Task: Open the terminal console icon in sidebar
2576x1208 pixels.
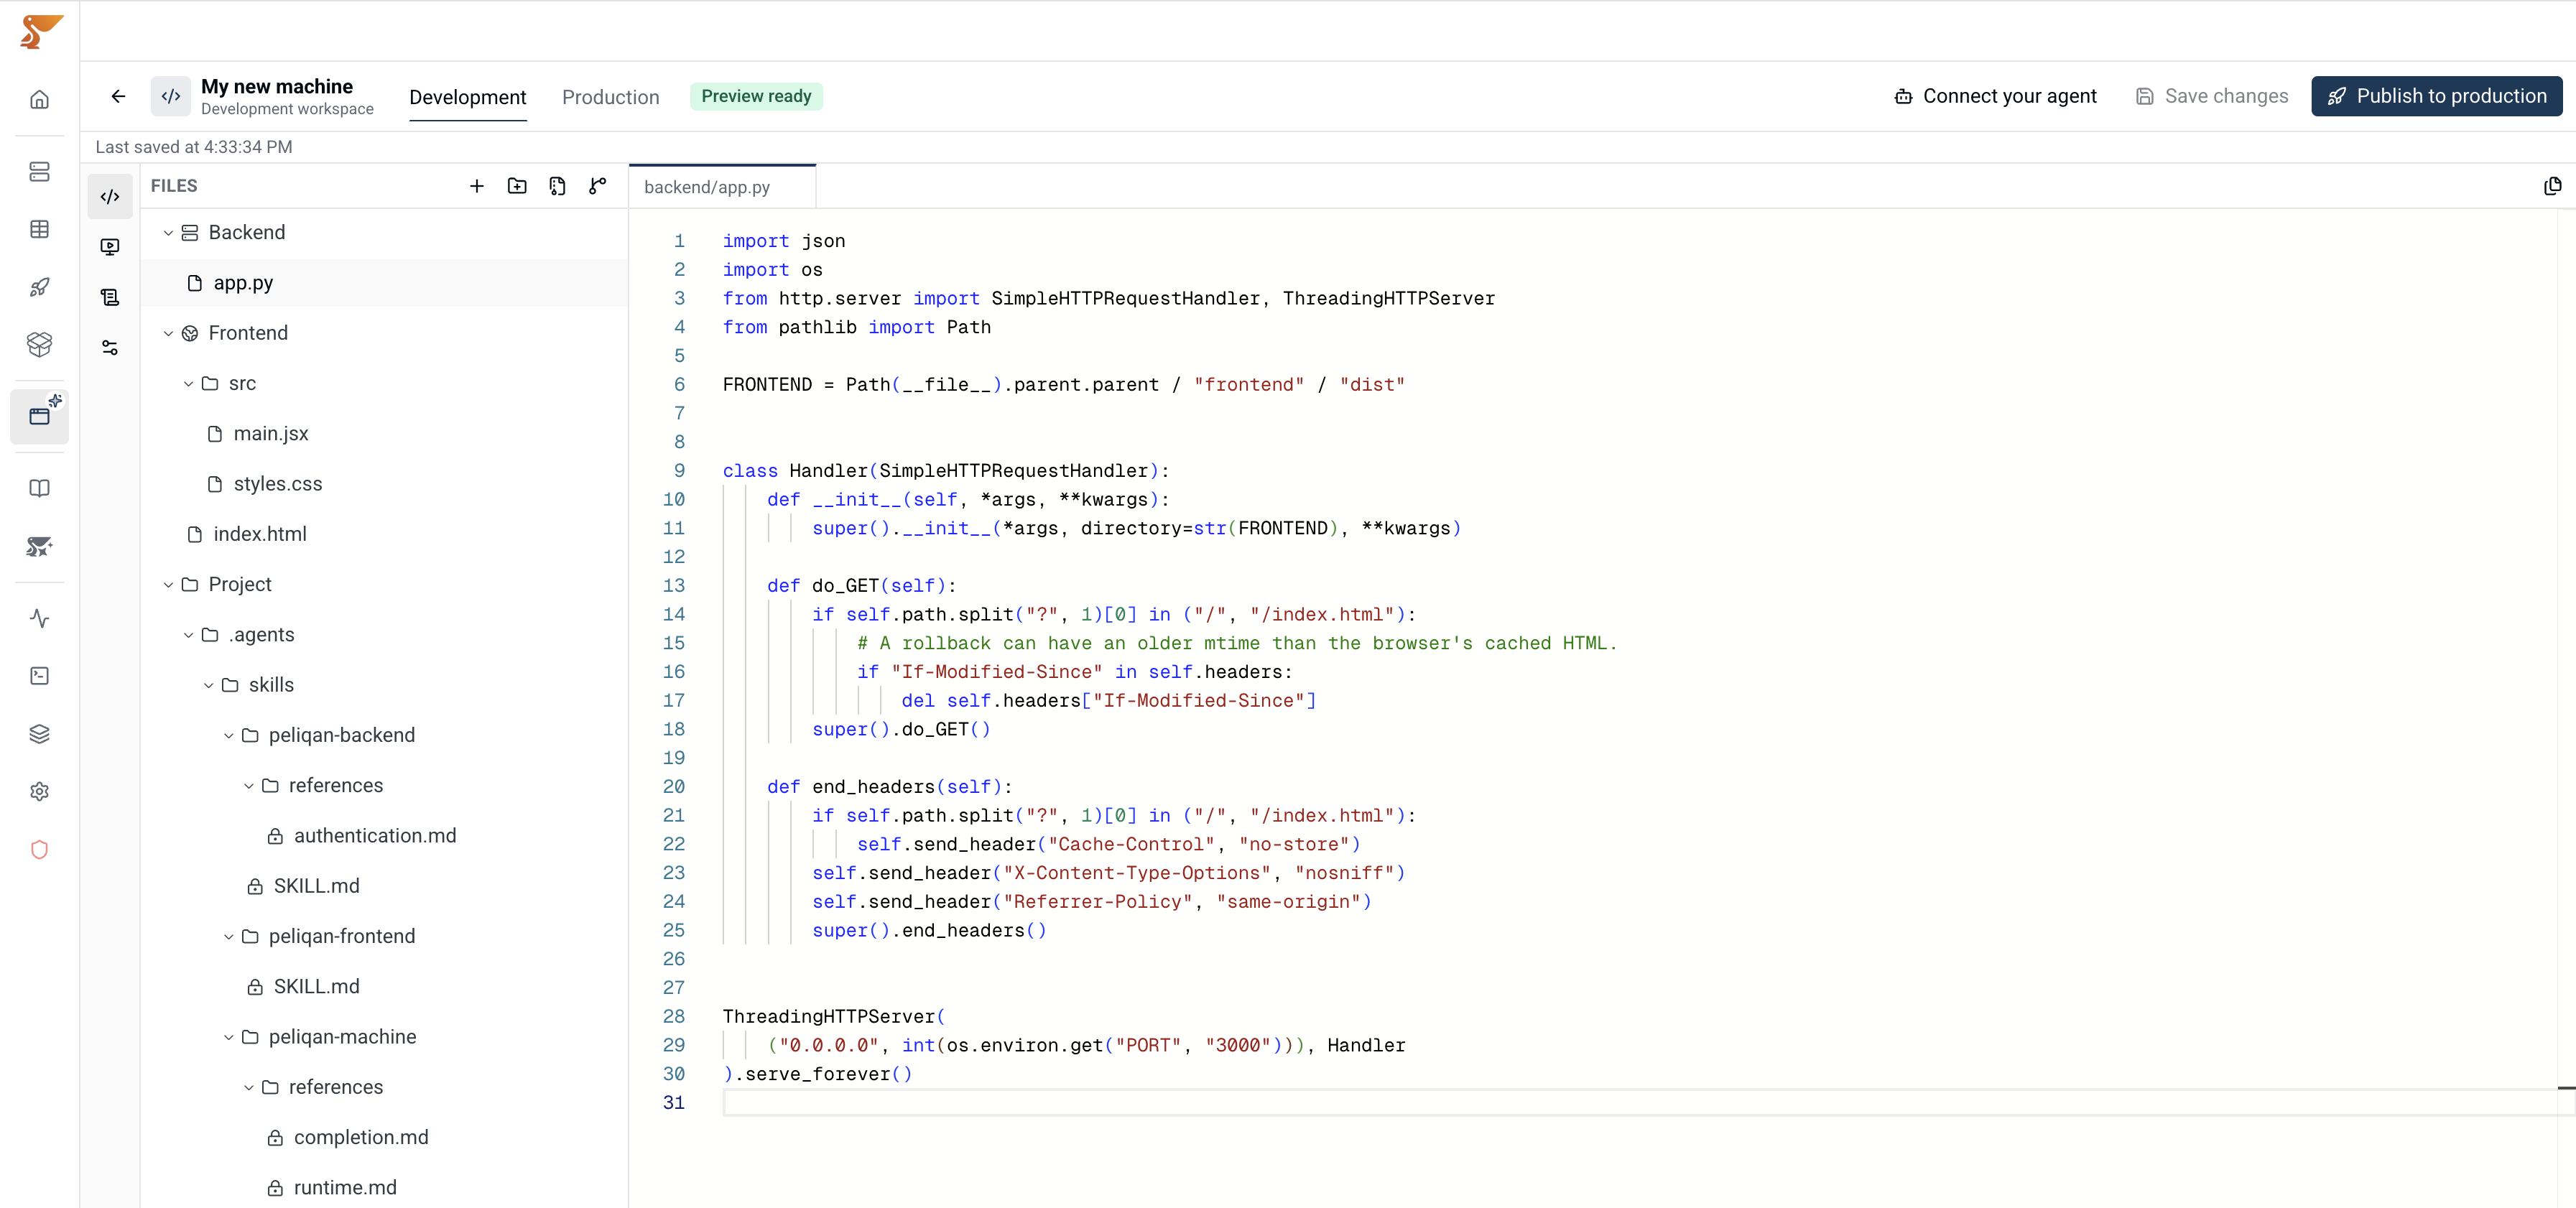Action: [x=40, y=676]
